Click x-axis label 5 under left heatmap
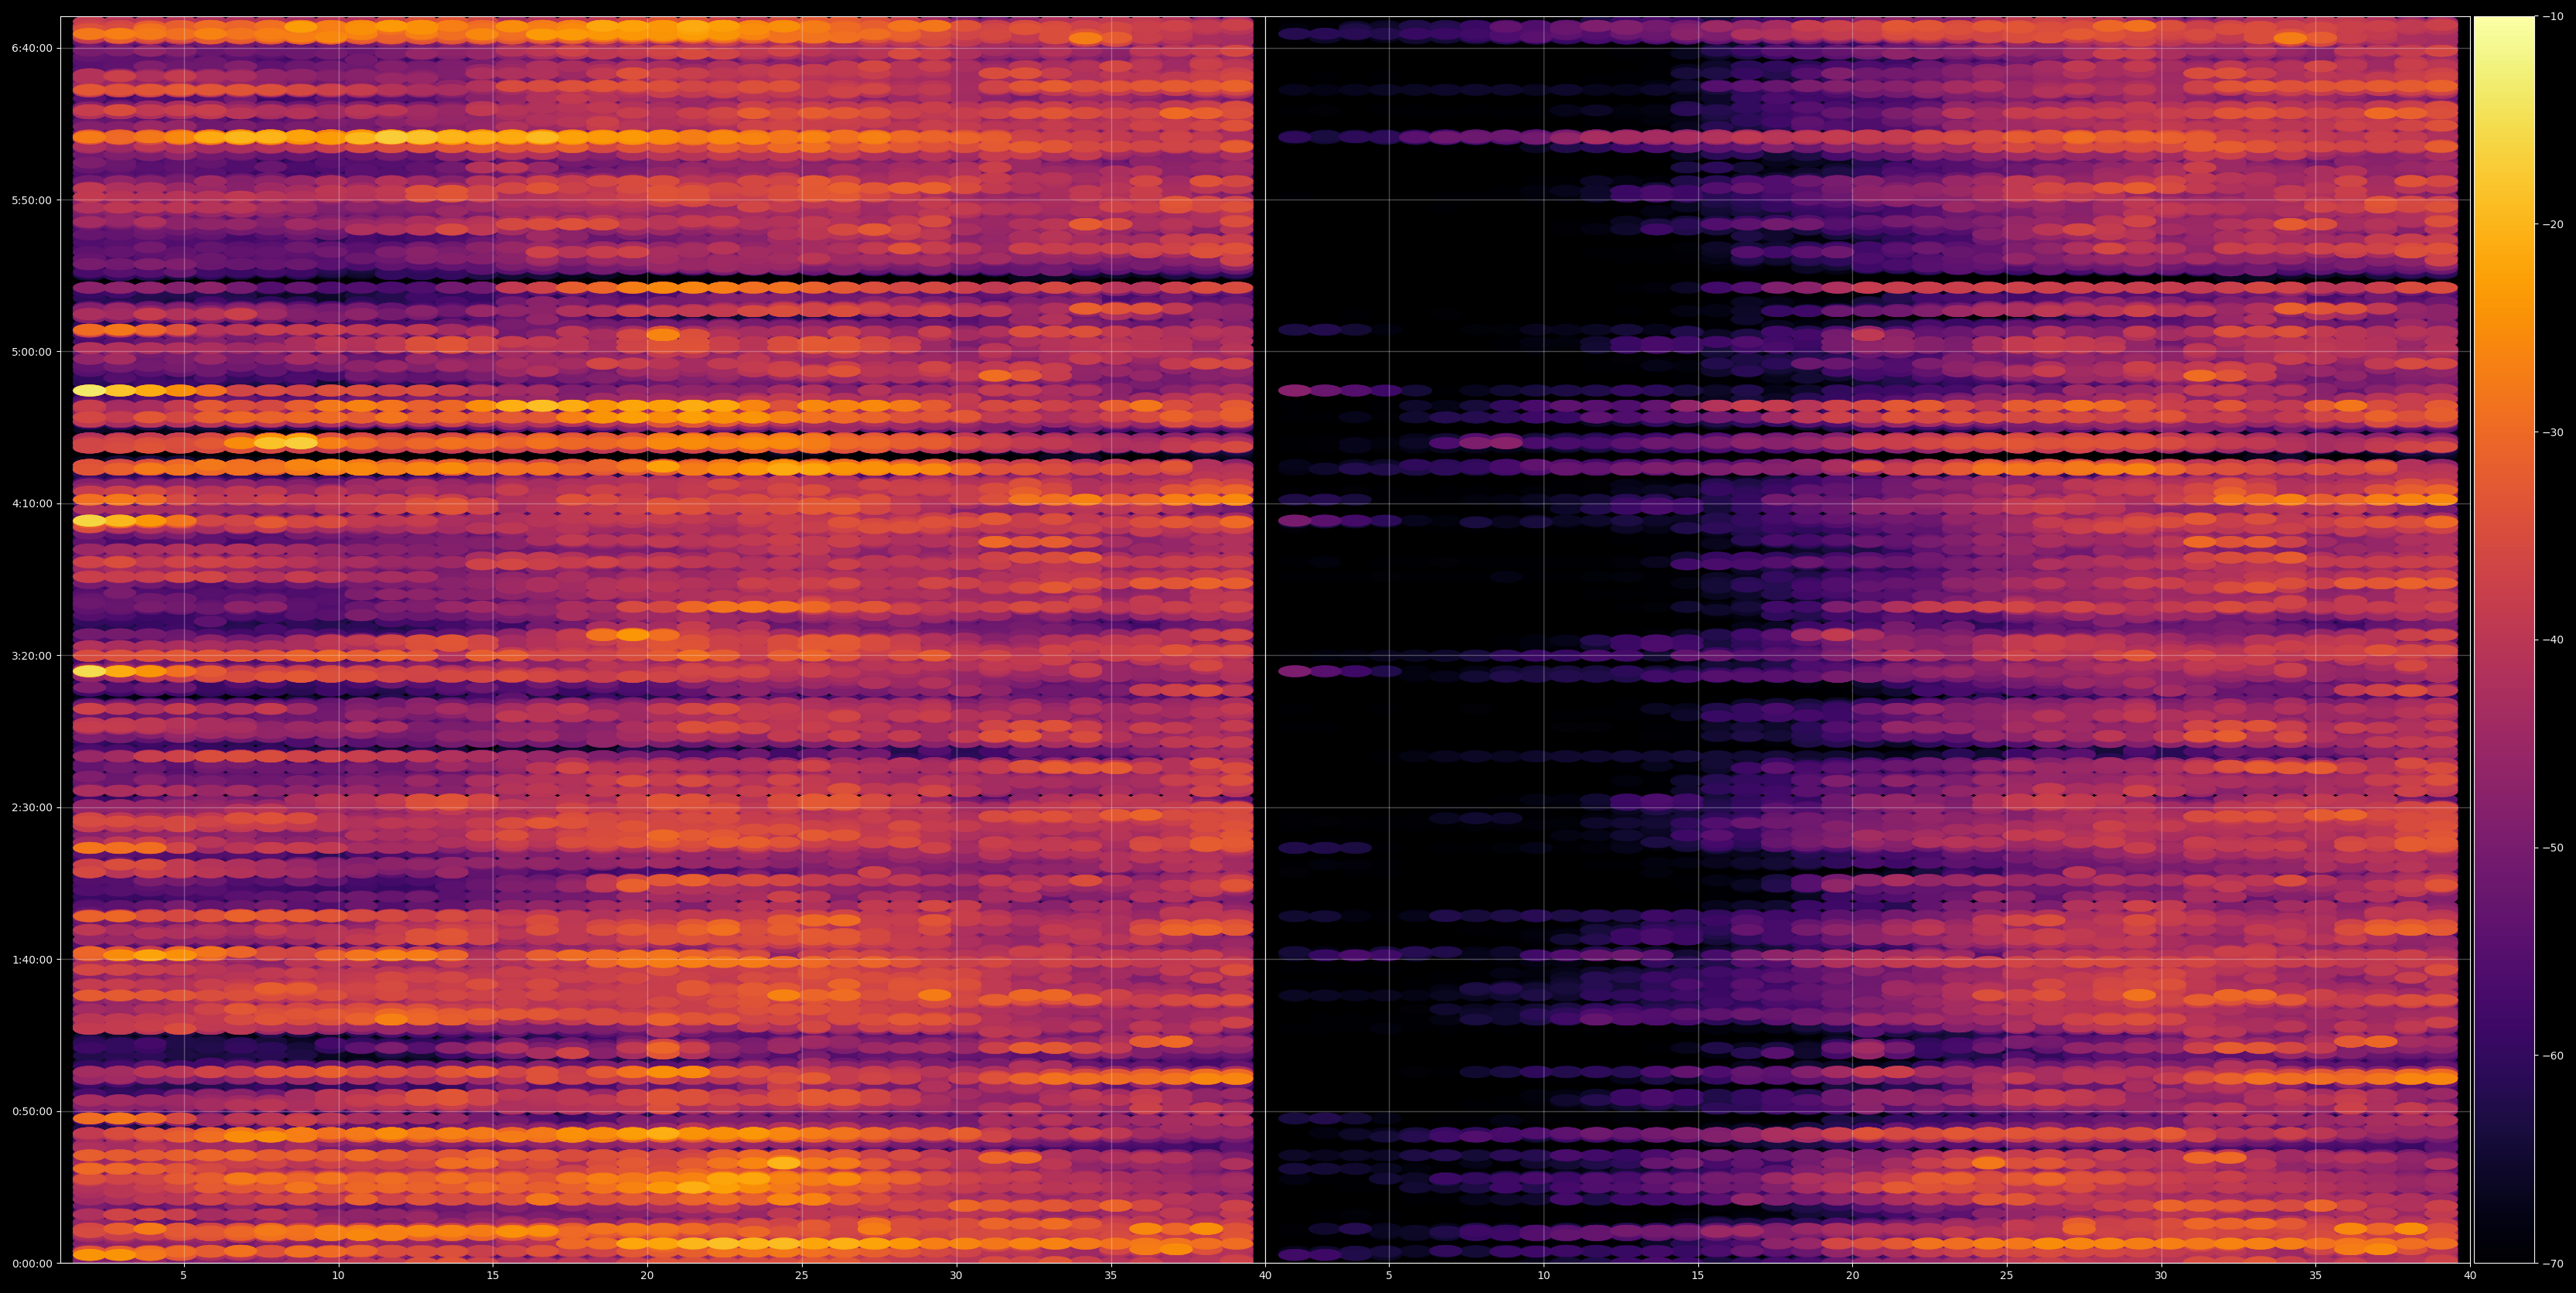The width and height of the screenshot is (2576, 1293). pyautogui.click(x=183, y=1277)
